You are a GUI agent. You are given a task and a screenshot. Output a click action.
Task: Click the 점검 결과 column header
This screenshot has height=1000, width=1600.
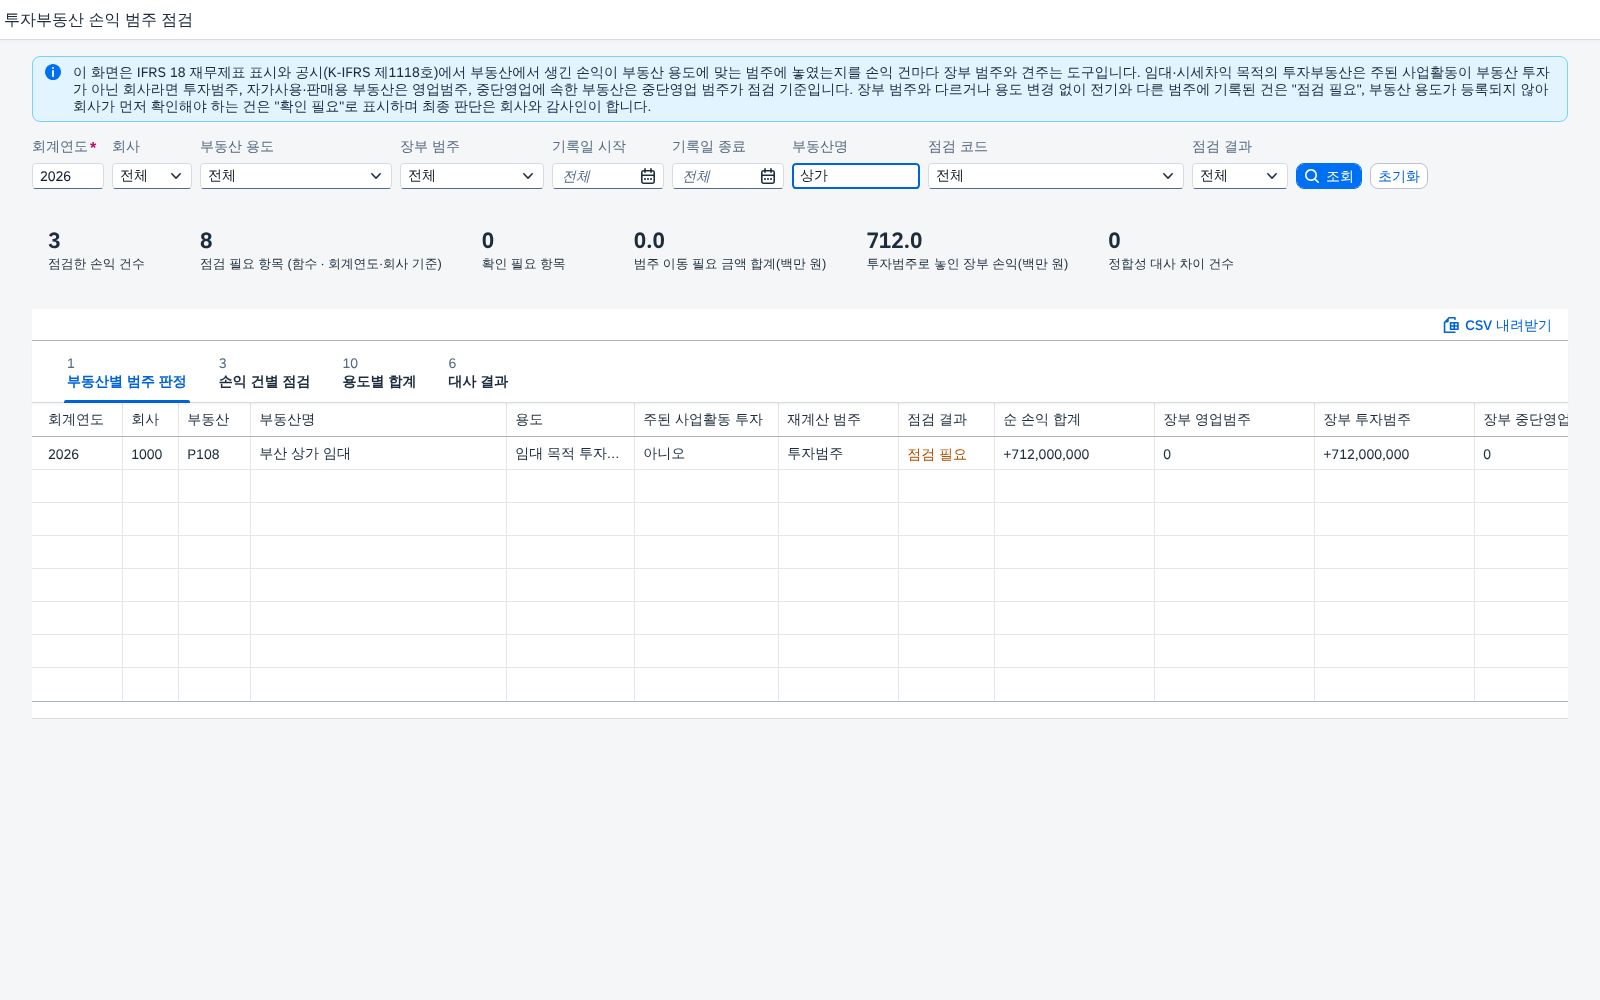pos(946,420)
